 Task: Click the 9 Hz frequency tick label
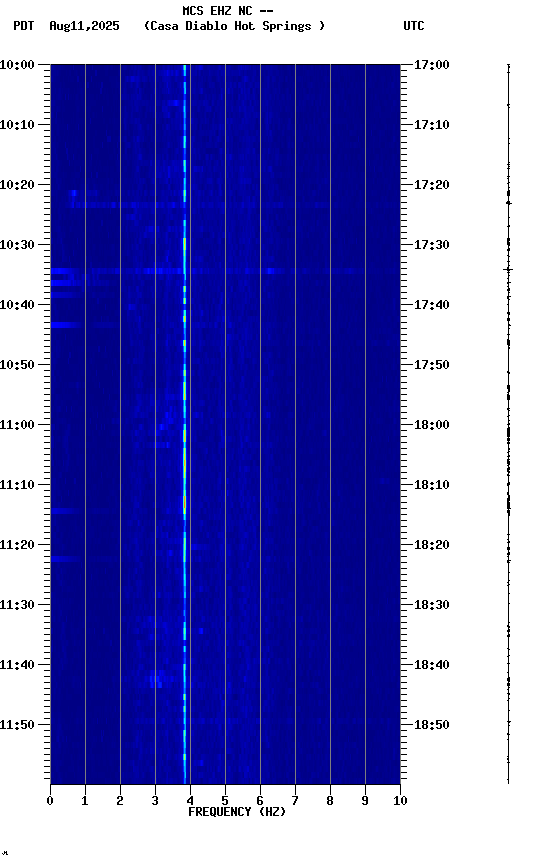click(365, 801)
